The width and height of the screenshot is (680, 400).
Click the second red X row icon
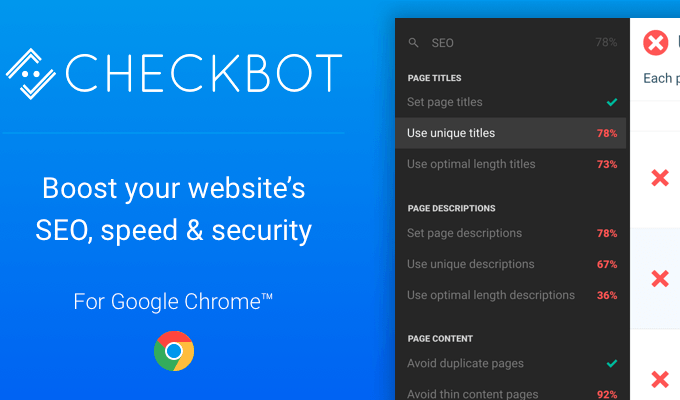[x=660, y=279]
